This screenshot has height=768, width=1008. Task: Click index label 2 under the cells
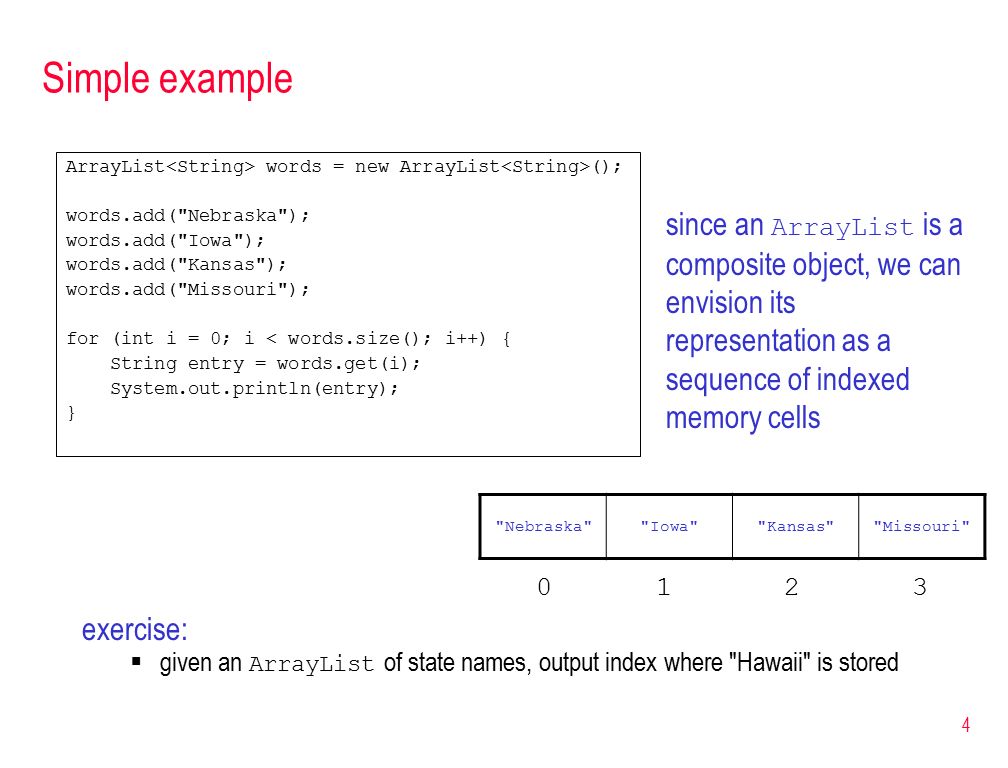pyautogui.click(x=791, y=587)
